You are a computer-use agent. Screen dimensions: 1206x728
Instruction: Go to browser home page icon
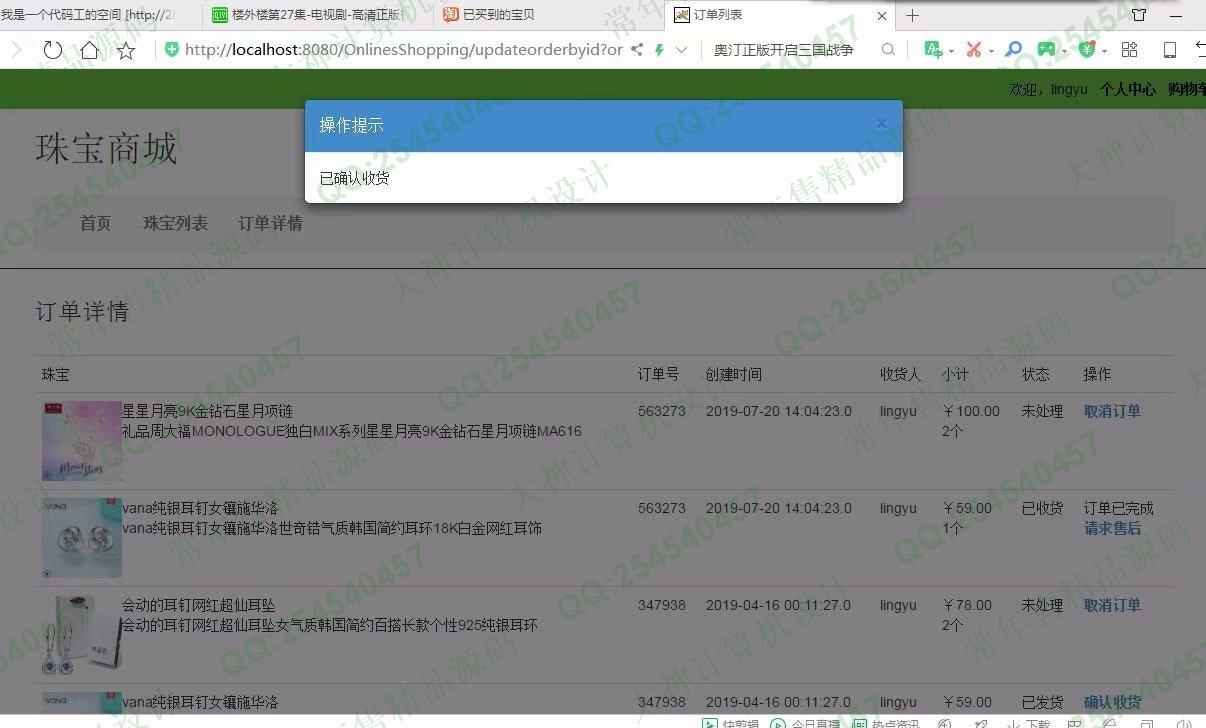tap(90, 50)
